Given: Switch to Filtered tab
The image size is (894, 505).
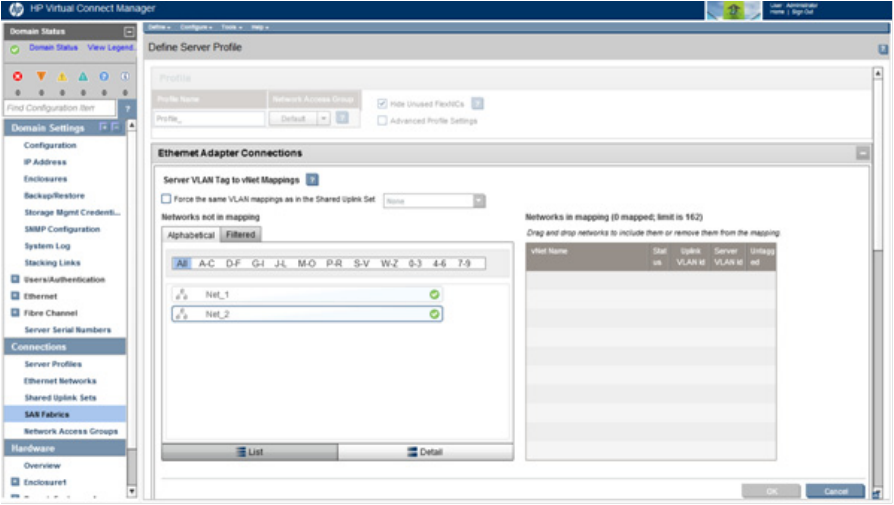Looking at the screenshot, I should coord(241,234).
